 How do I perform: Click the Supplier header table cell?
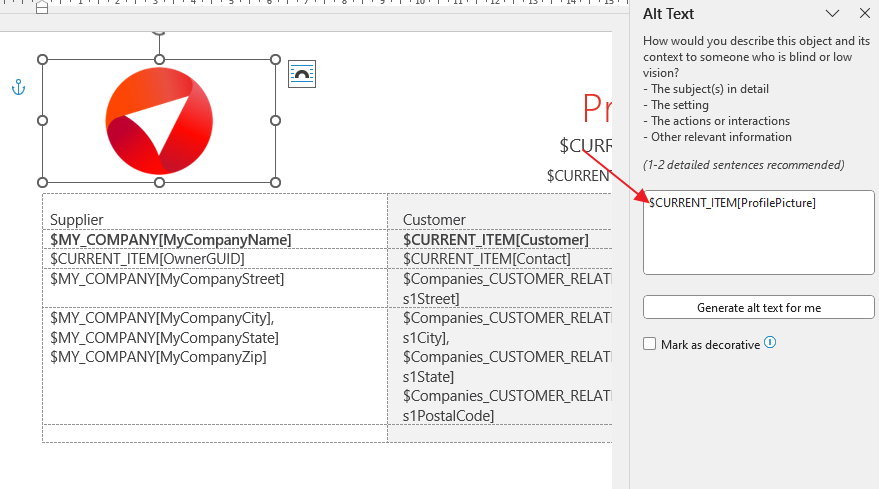pos(214,219)
